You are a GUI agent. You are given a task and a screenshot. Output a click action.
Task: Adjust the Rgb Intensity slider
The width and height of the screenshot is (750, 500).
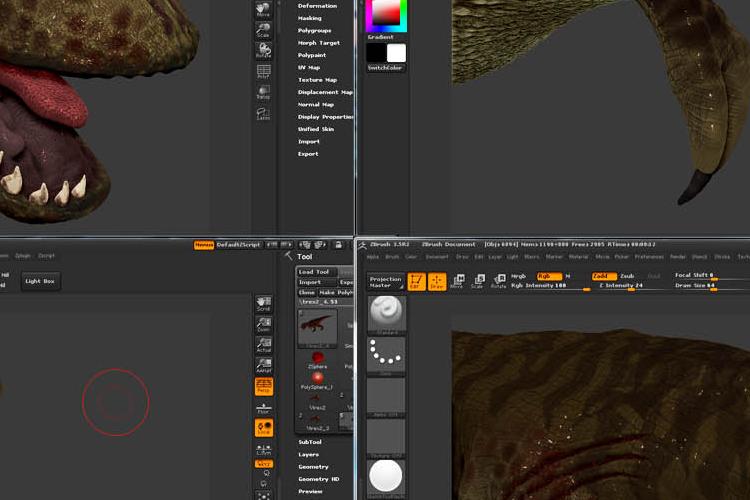pyautogui.click(x=550, y=286)
